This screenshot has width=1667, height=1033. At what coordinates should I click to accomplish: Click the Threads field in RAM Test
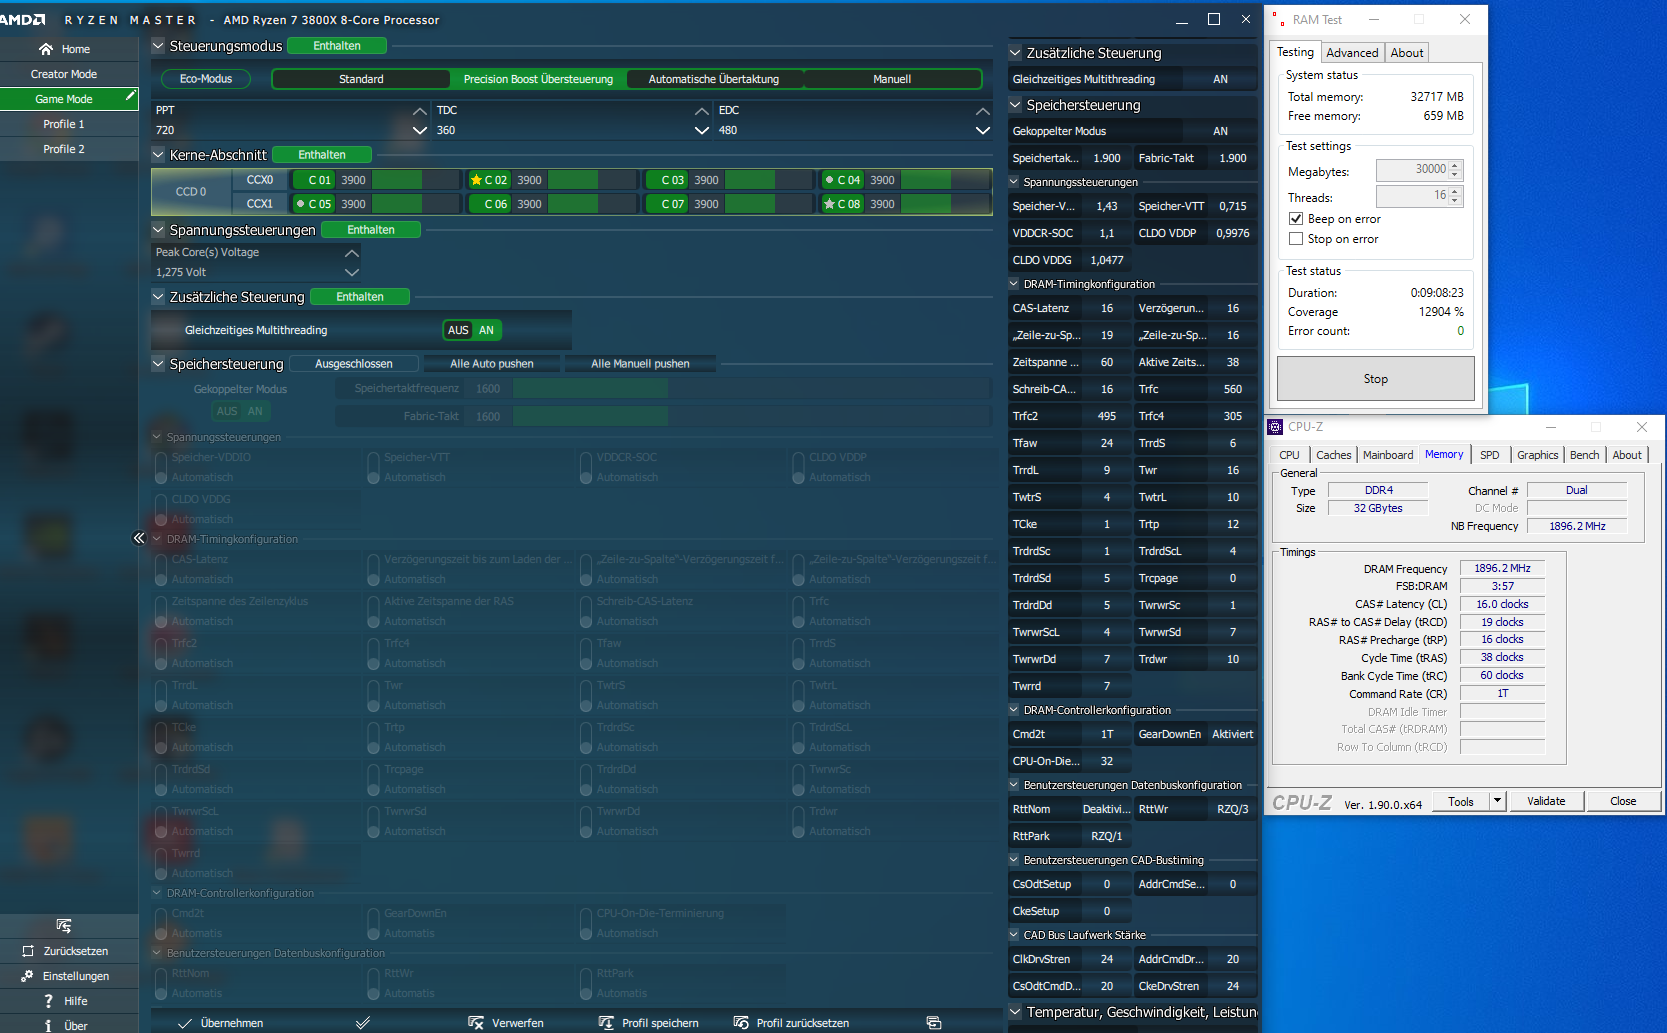coord(1412,196)
